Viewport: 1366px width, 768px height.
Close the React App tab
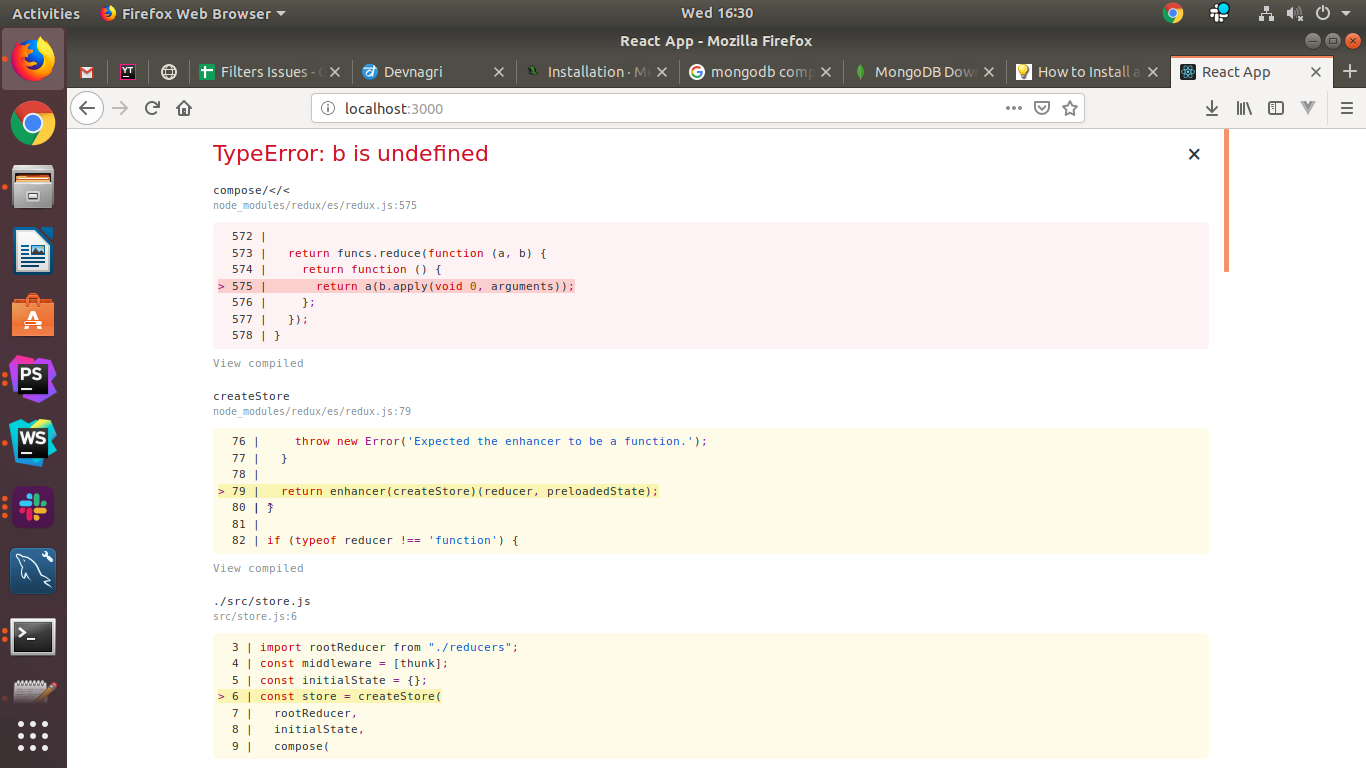[x=1316, y=72]
